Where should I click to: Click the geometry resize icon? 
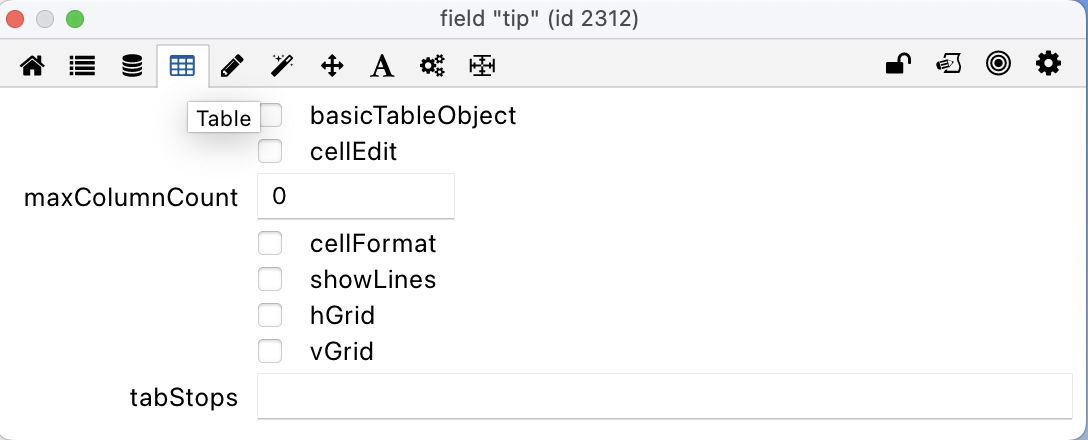482,66
